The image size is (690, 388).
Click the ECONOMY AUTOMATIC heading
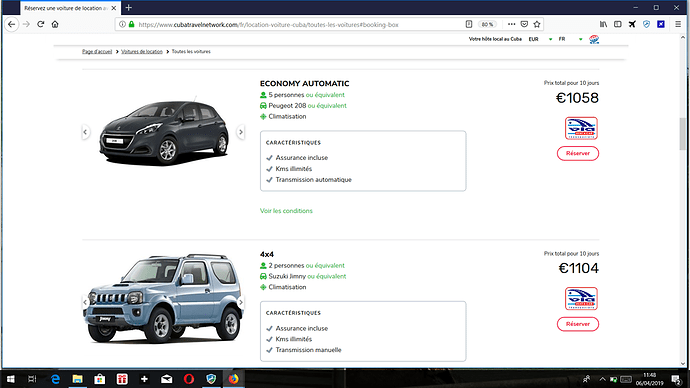(x=305, y=83)
